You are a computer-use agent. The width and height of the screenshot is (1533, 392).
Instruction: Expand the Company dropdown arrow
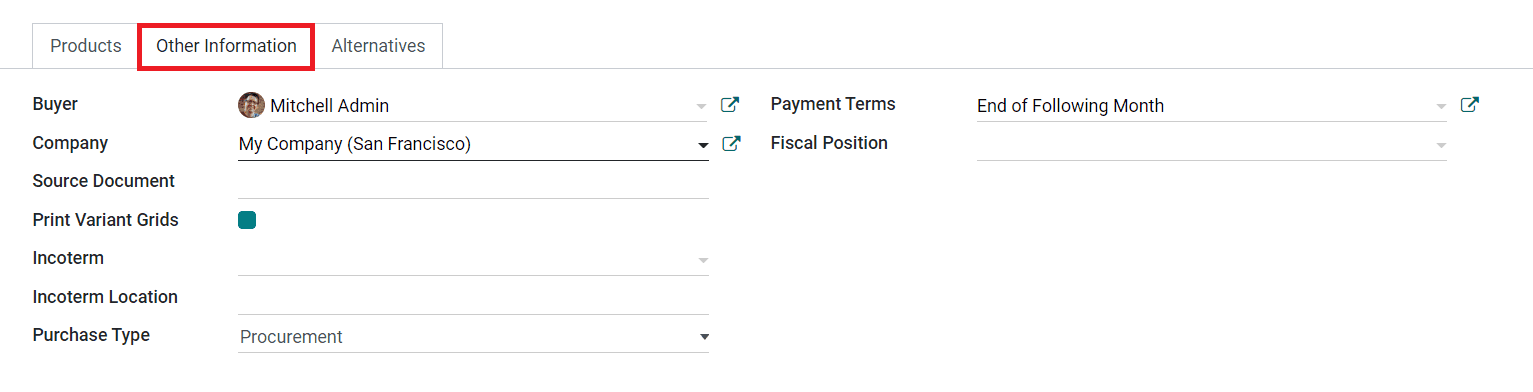tap(703, 145)
